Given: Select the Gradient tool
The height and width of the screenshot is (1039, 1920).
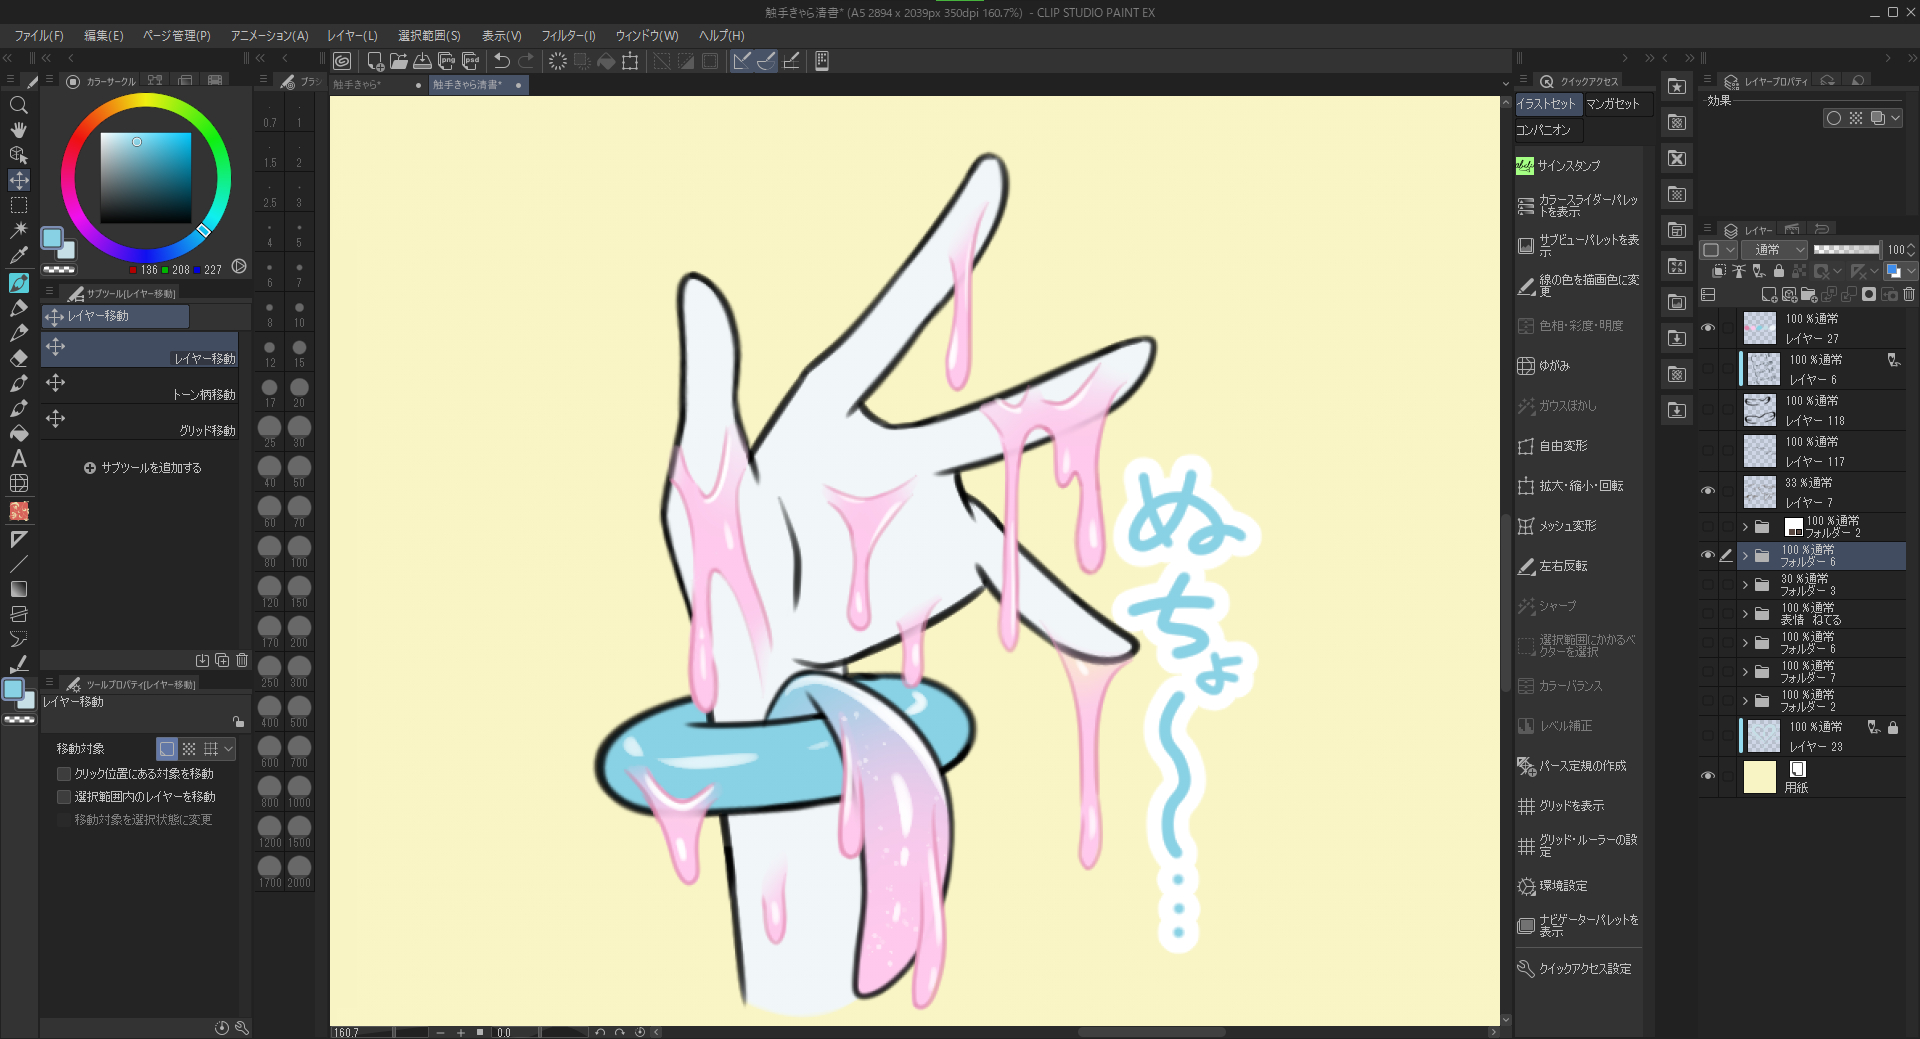Looking at the screenshot, I should coord(18,589).
